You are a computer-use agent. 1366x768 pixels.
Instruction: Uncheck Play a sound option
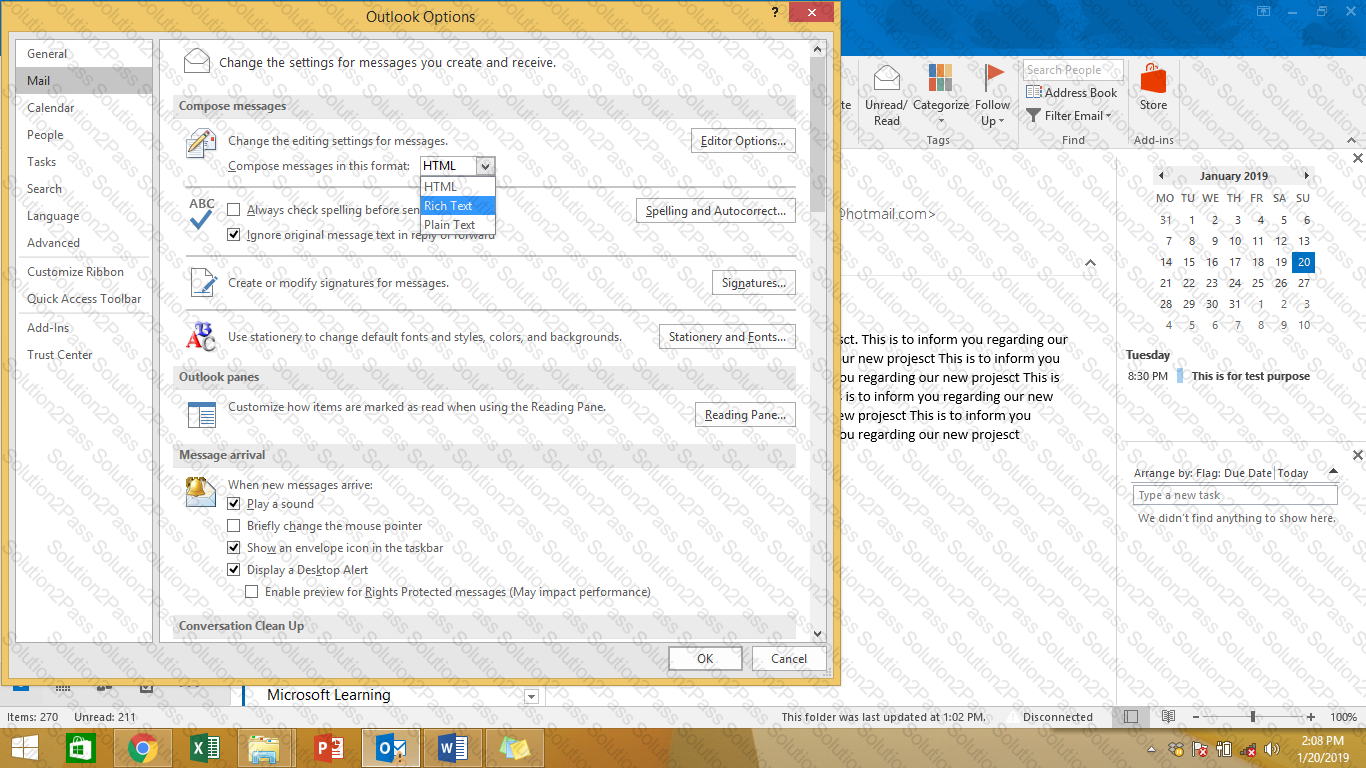(234, 504)
